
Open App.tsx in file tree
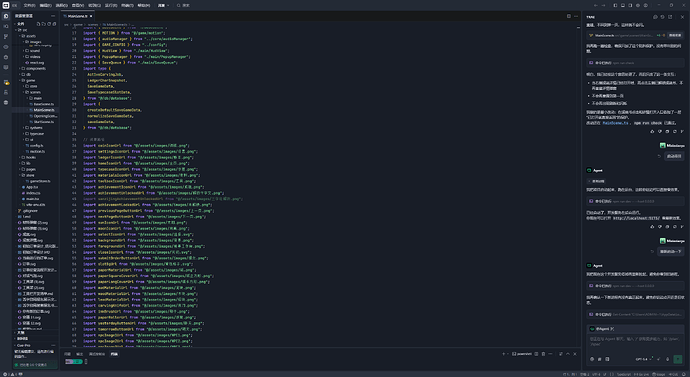(x=35, y=187)
